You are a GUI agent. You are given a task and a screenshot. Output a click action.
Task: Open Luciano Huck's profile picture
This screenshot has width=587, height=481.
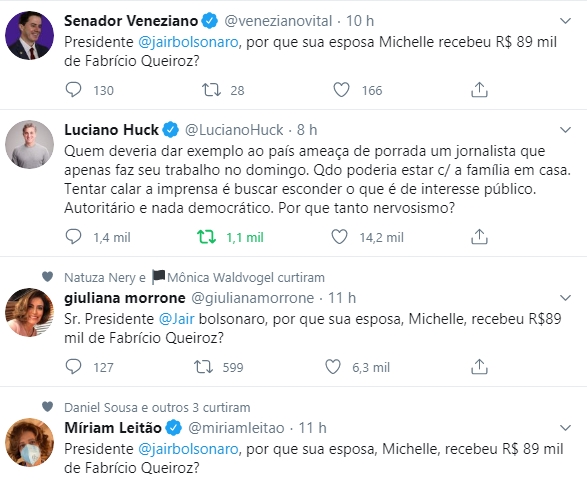pos(29,144)
